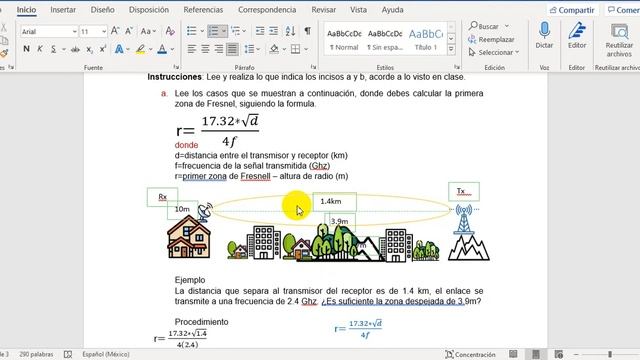Open line spacing options icon
The image size is (640, 360).
click(249, 49)
